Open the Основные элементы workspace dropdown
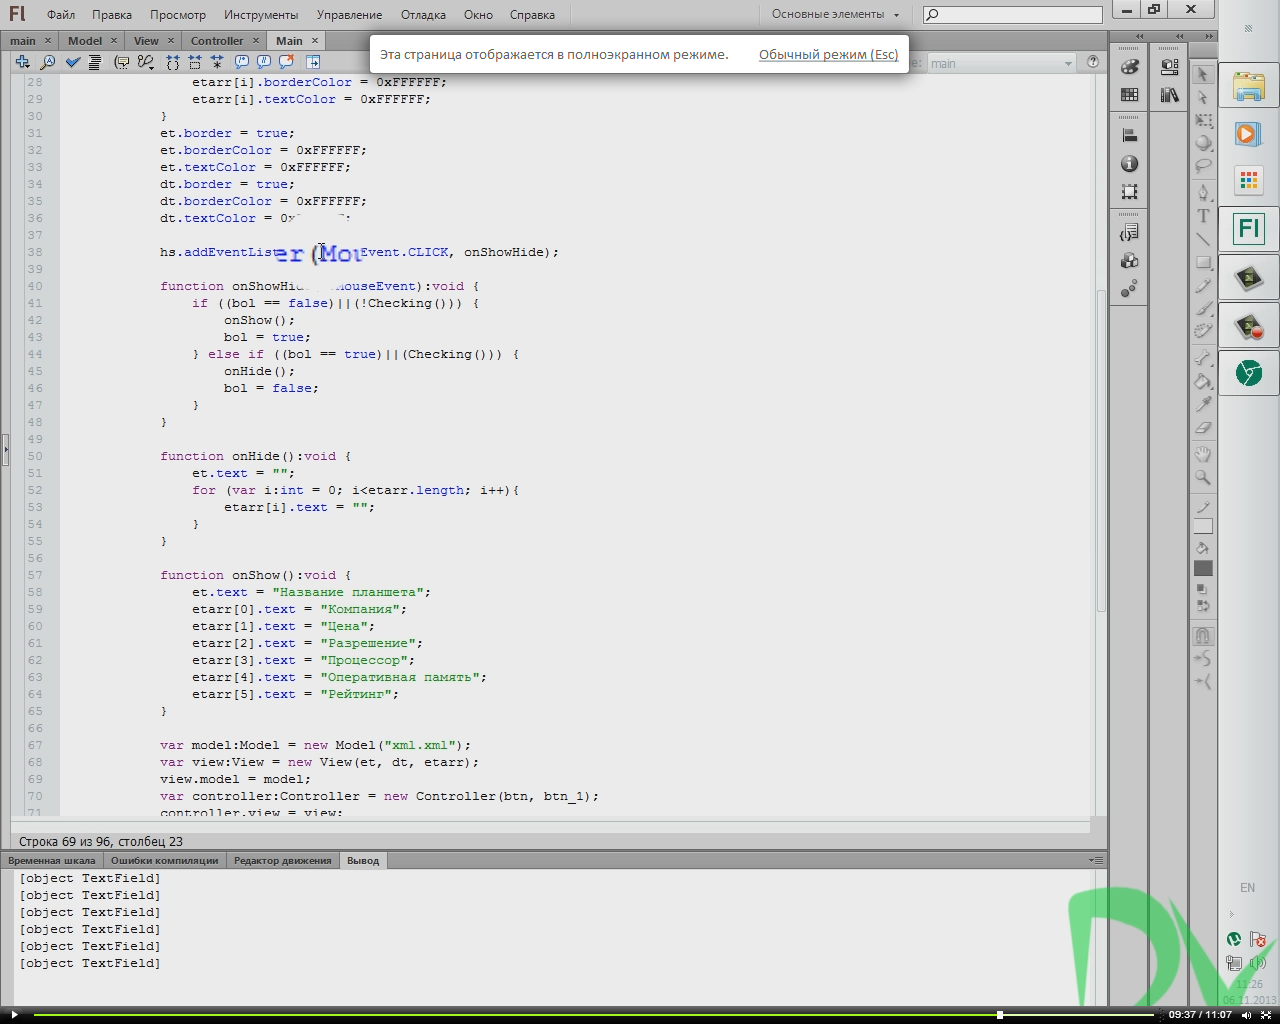The image size is (1280, 1024). pos(835,15)
